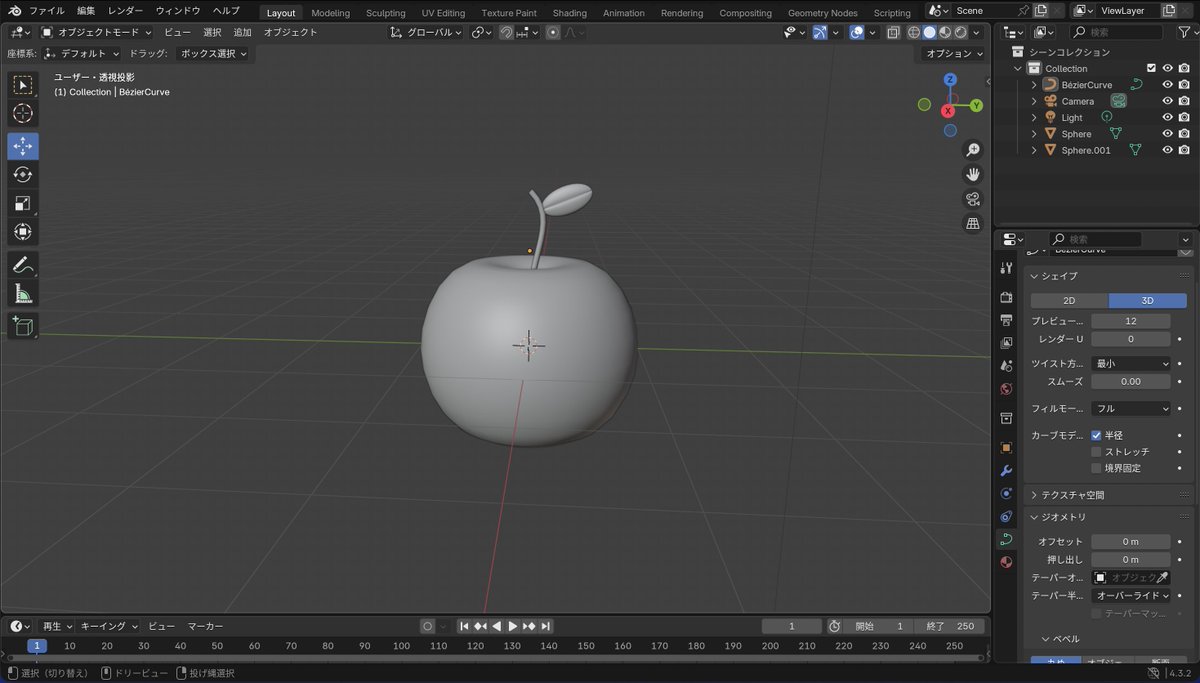Open the 追加 menu in viewport header
The image size is (1200, 683).
242,32
